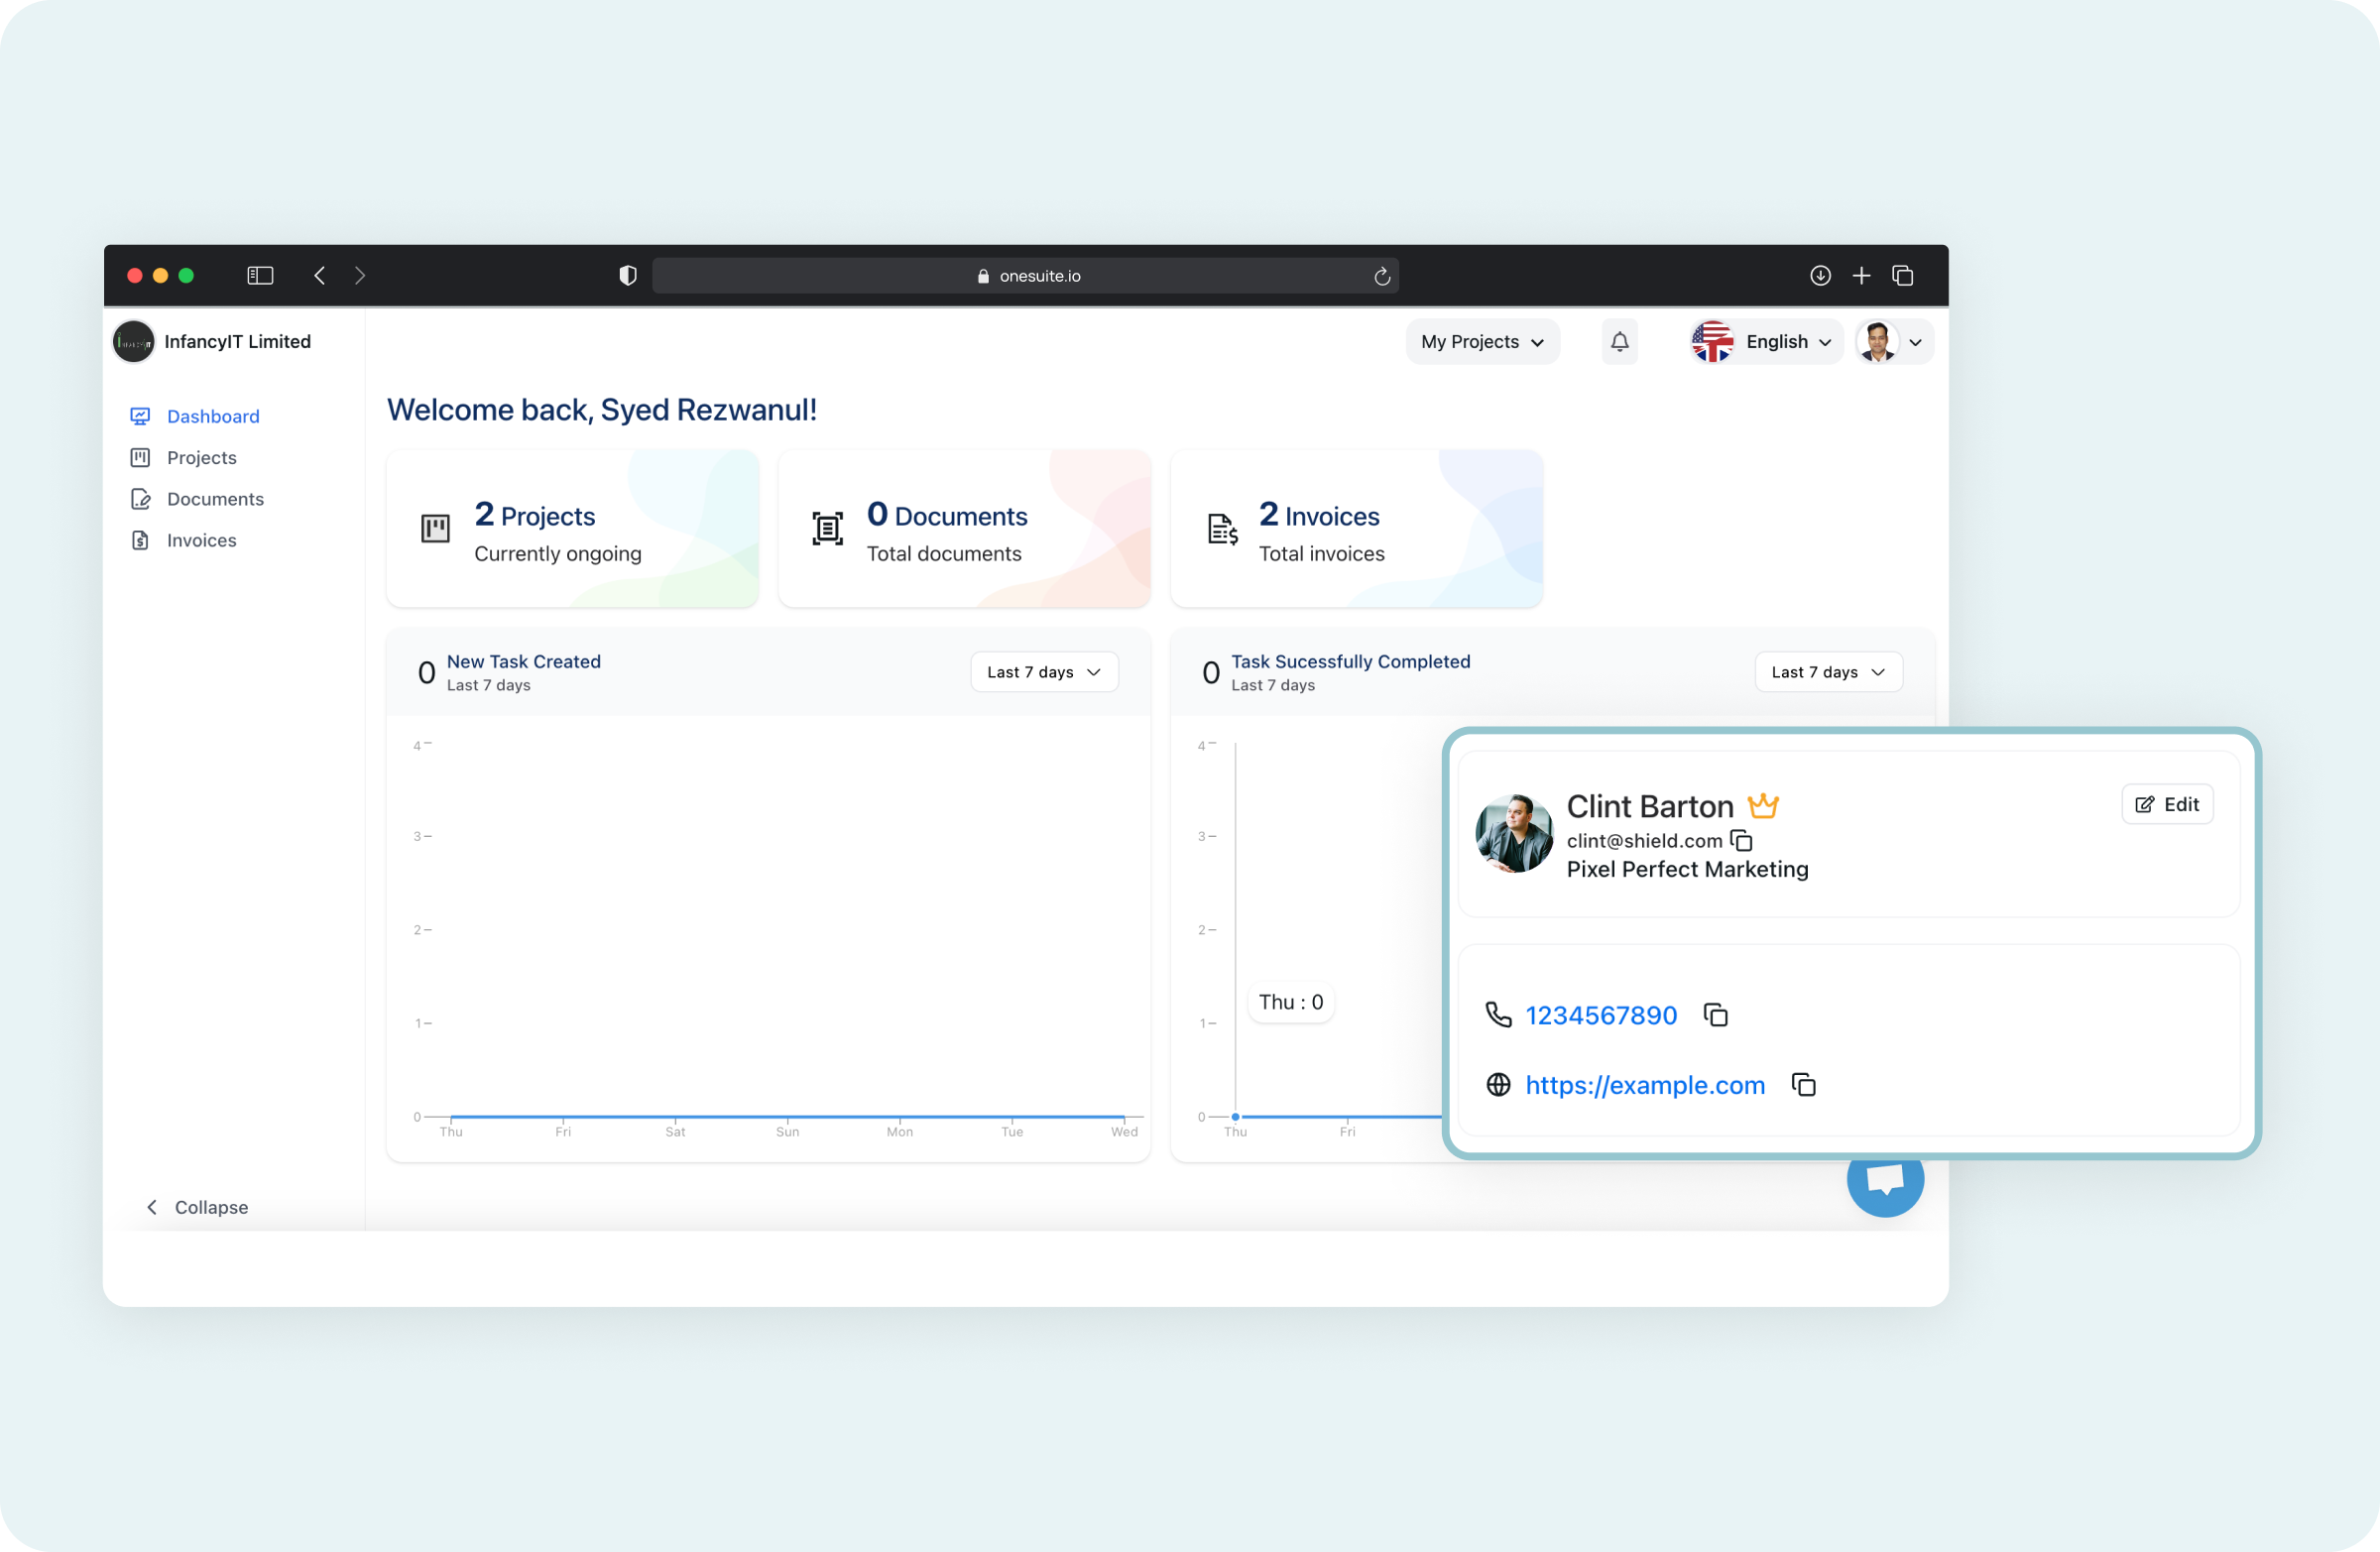Click the globe website icon

pos(1497,1085)
